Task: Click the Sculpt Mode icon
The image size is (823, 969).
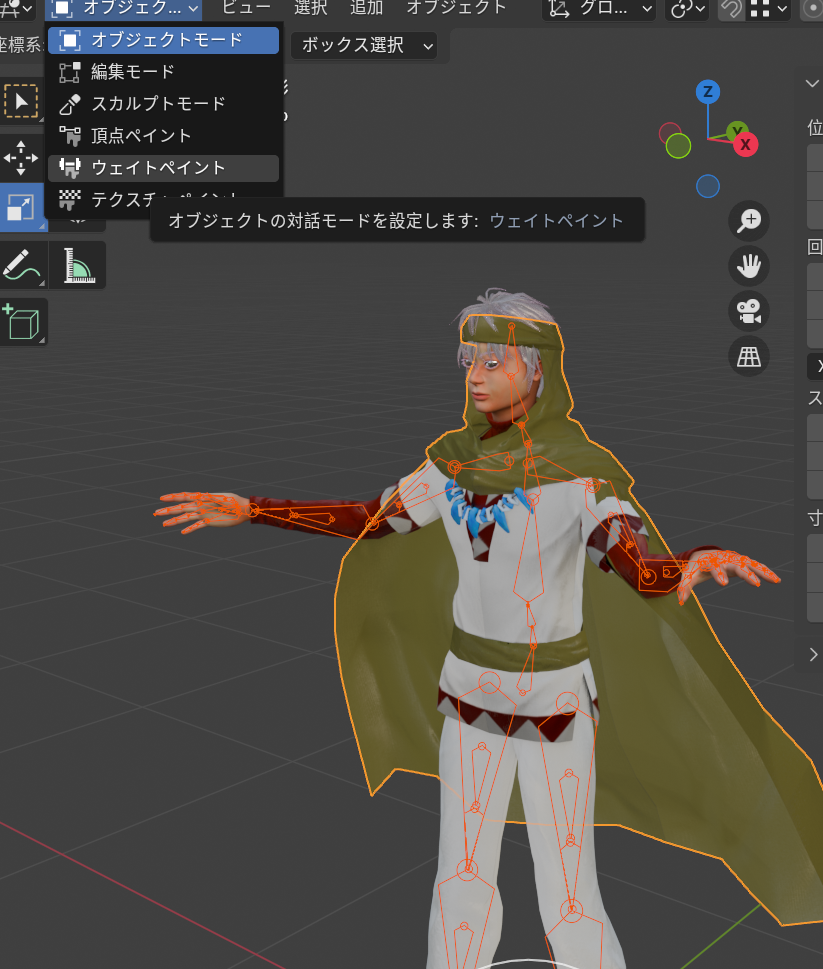Action: click(69, 104)
